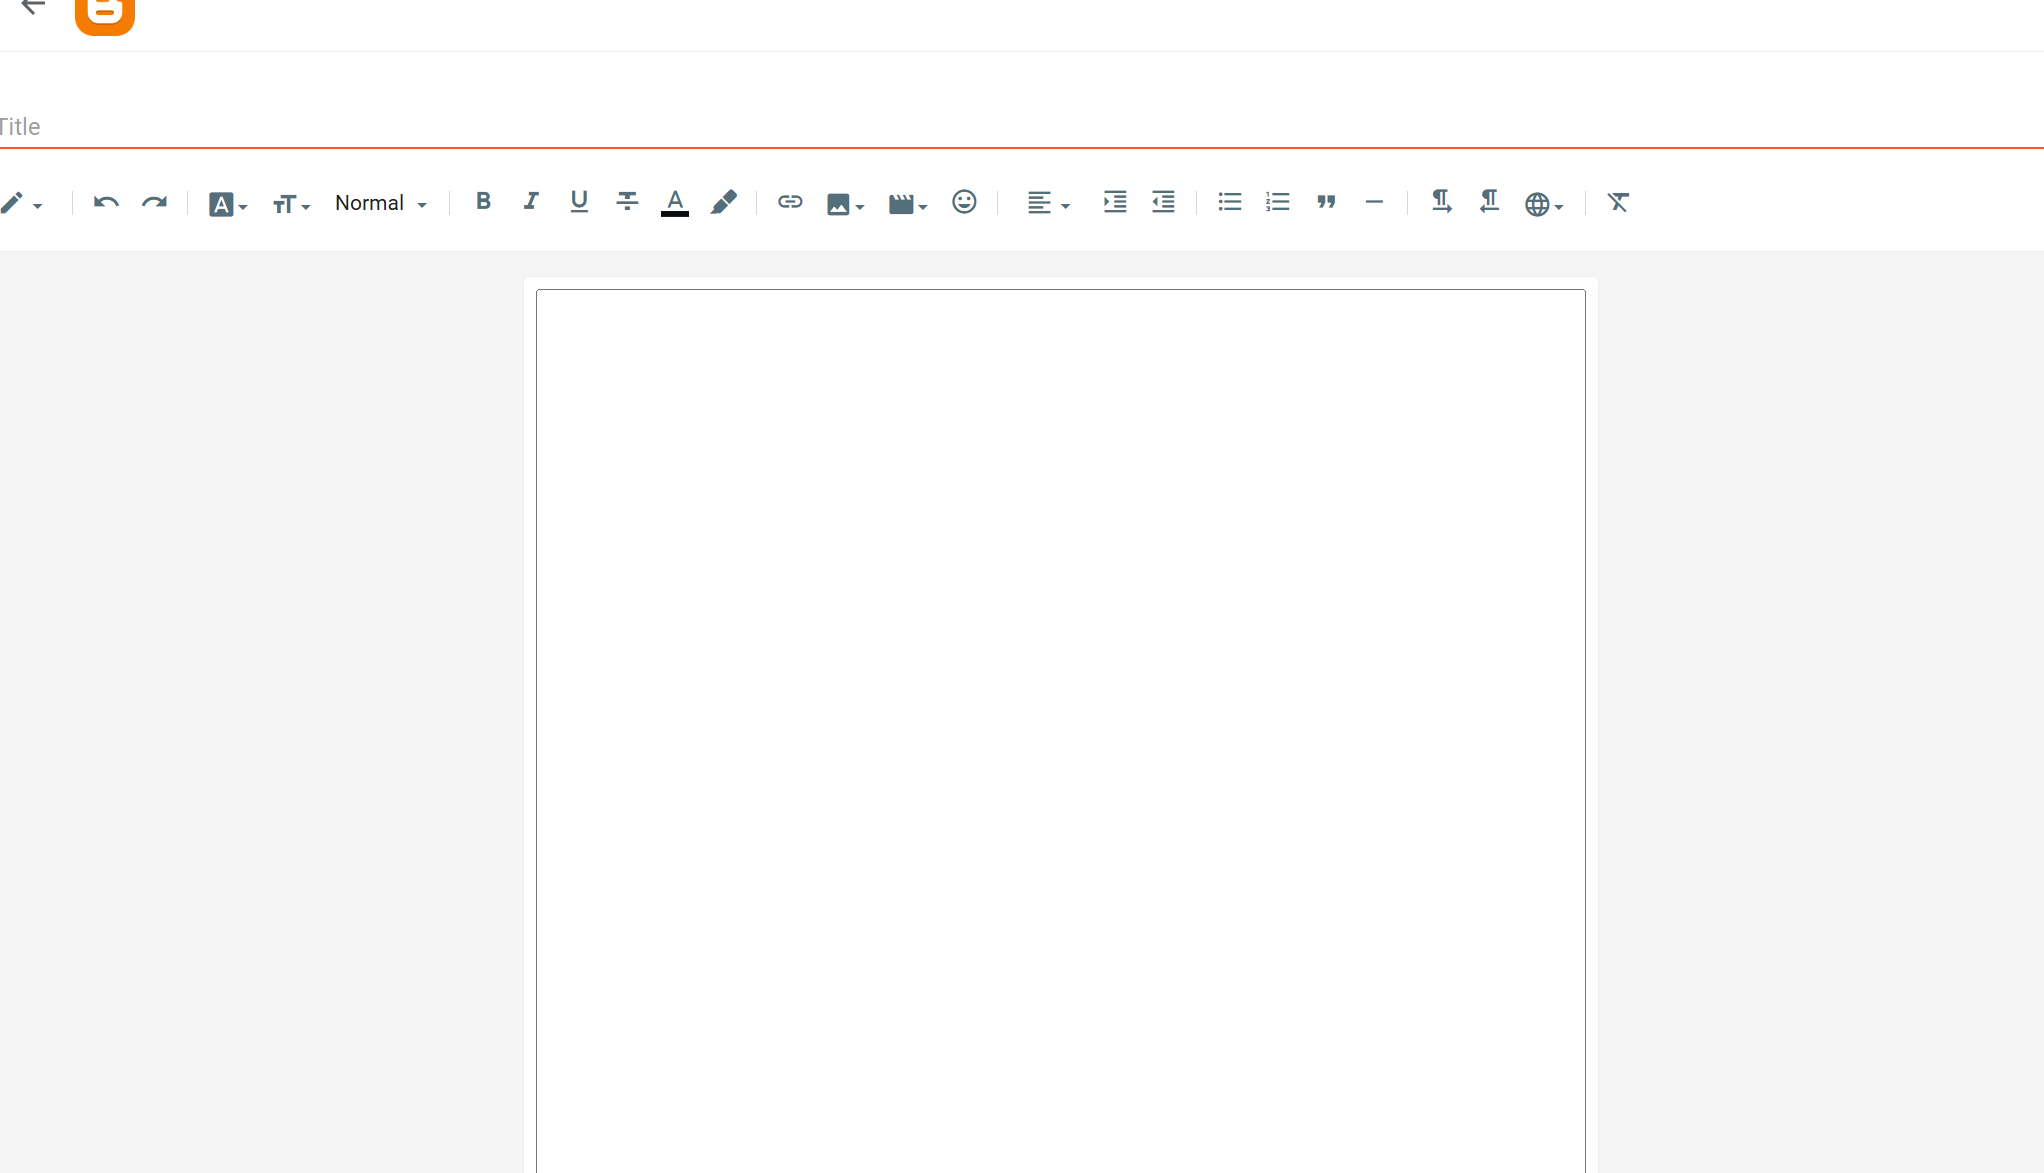Screen dimensions: 2044x1173
Task: Insert a link using the link icon
Action: pos(790,202)
